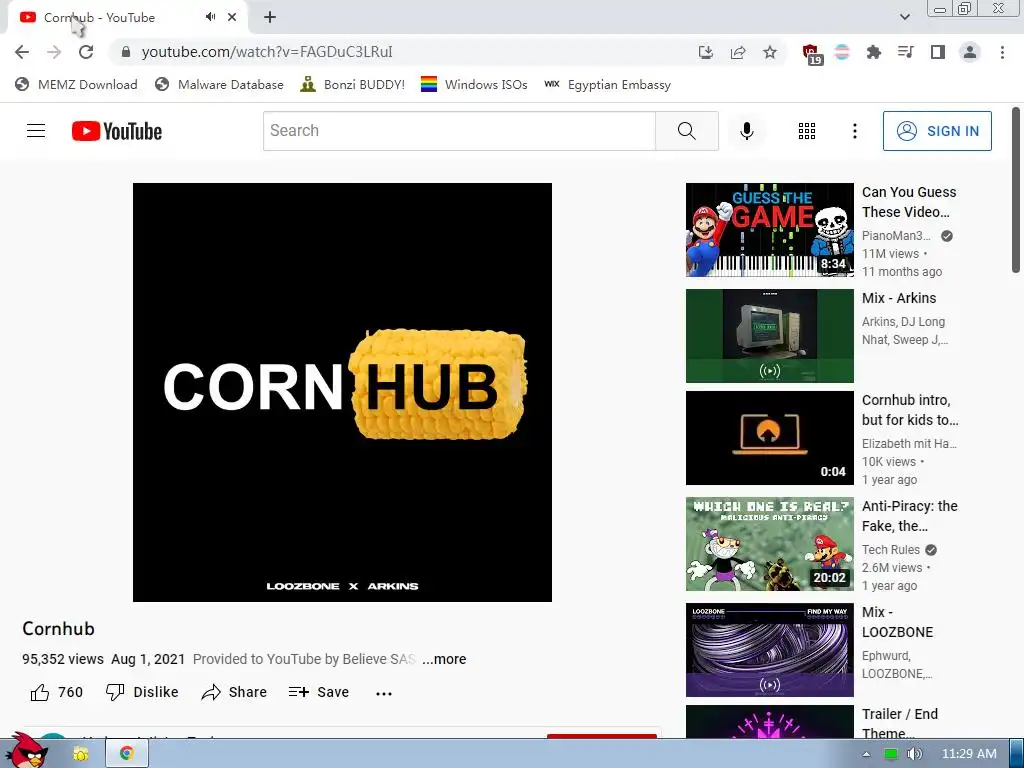Open the Chrome three-dot menu
The width and height of the screenshot is (1024, 768).
click(1002, 52)
